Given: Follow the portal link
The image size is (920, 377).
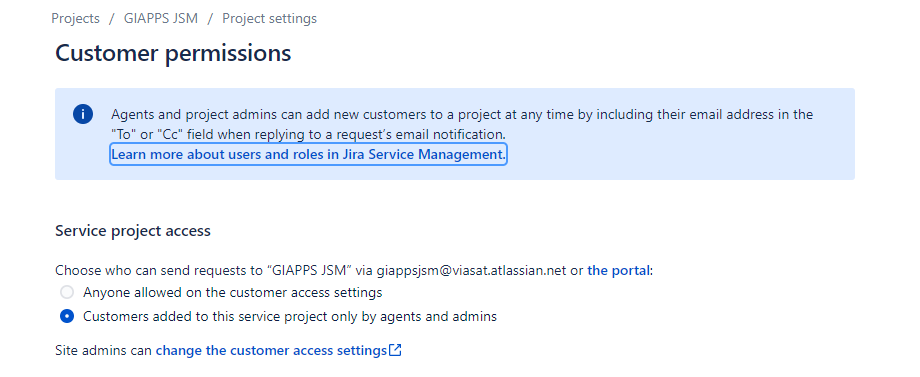Looking at the screenshot, I should (x=618, y=270).
